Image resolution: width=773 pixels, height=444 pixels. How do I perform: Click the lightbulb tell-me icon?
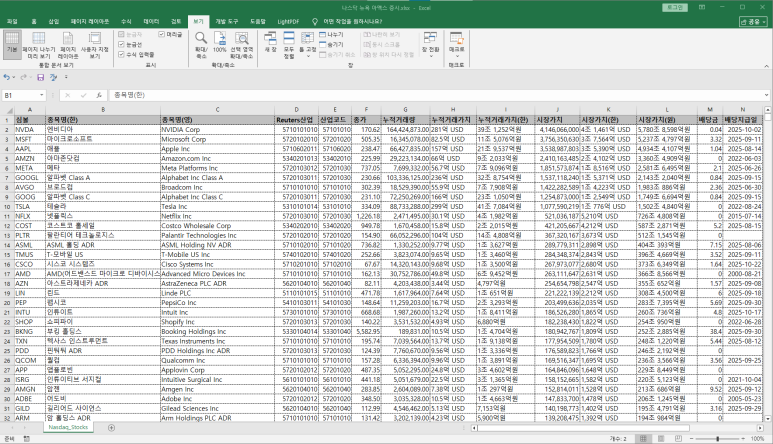(x=315, y=22)
